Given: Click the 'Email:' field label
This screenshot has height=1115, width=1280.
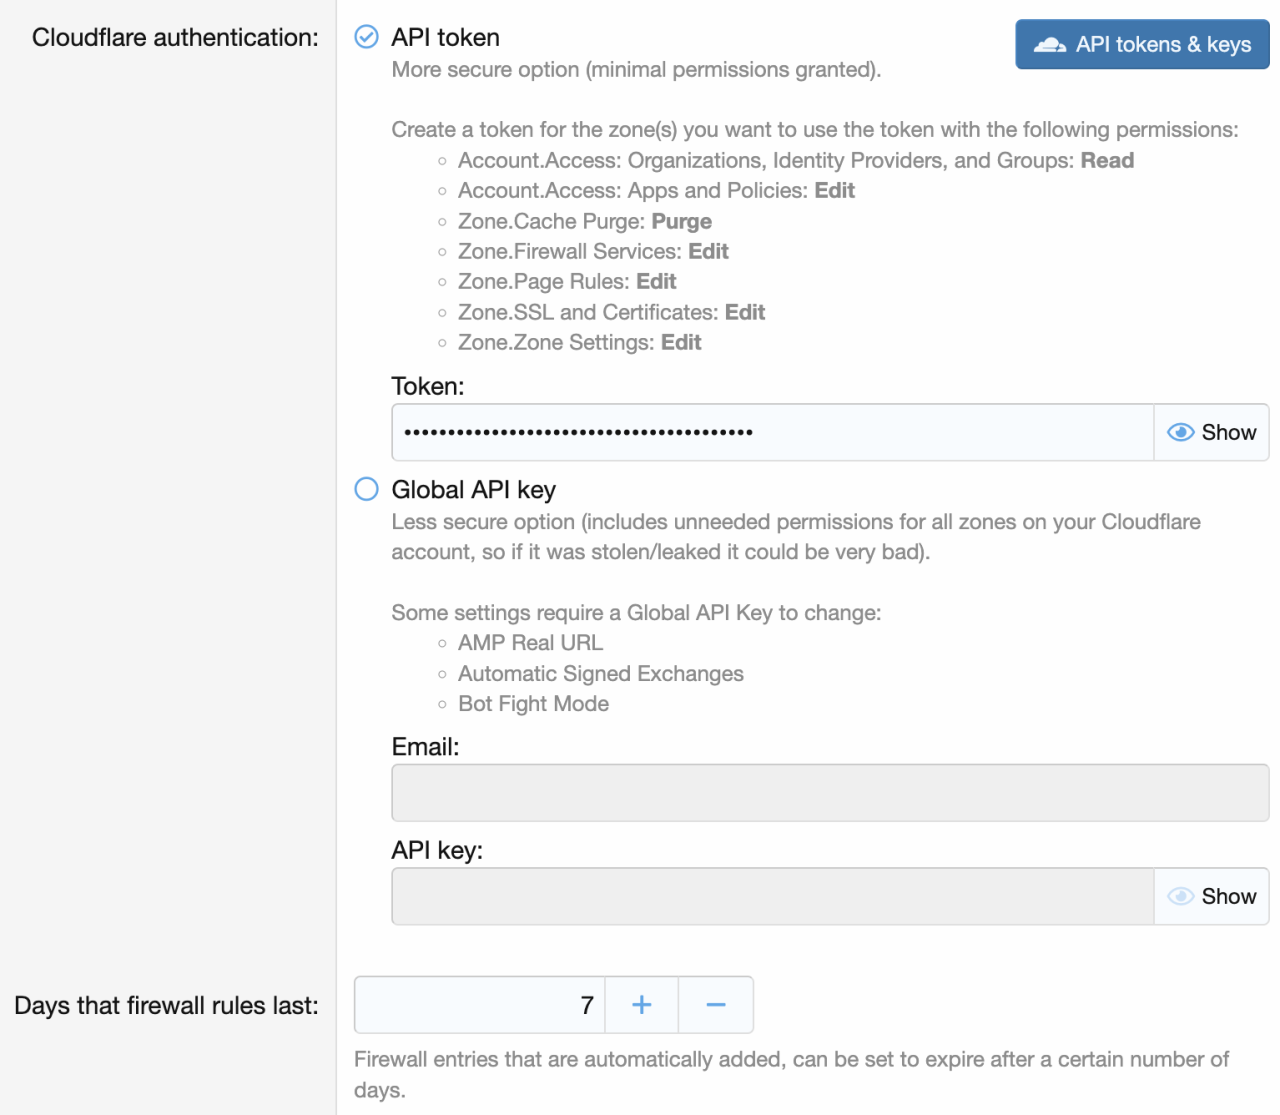Looking at the screenshot, I should click(425, 747).
